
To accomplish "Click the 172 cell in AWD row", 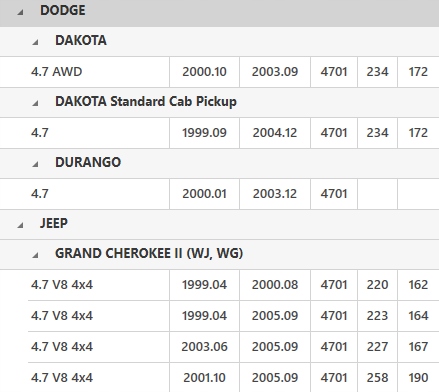I will click(418, 72).
